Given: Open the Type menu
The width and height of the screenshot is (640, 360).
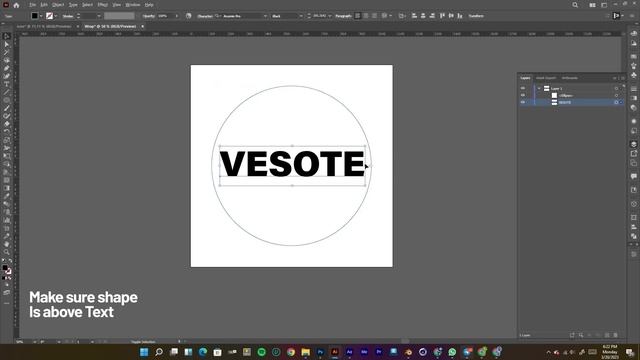Looking at the screenshot, I should tap(73, 5).
